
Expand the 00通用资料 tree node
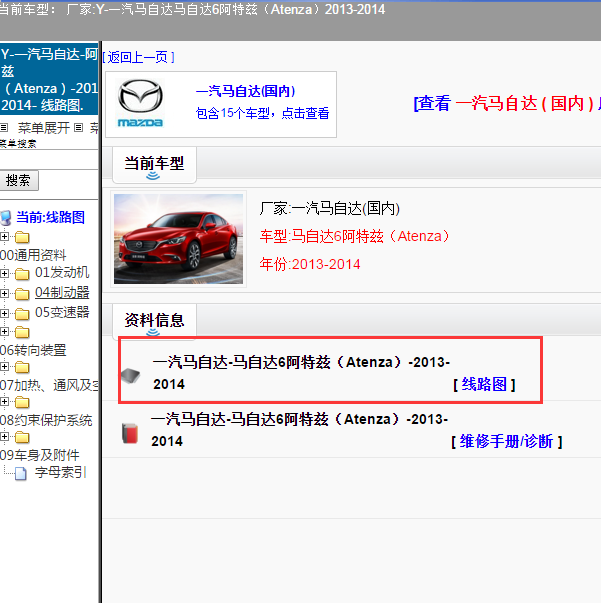coord(4,236)
